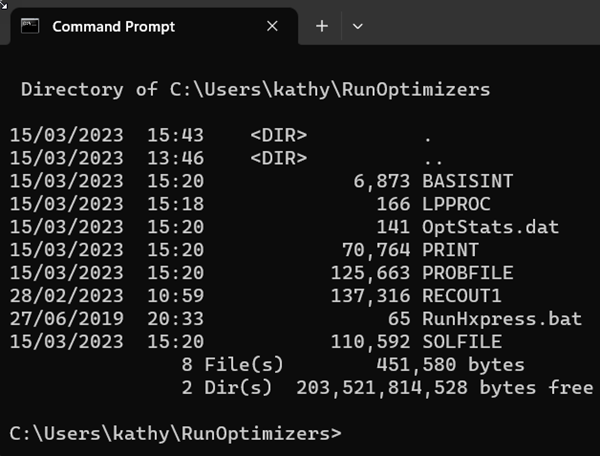Viewport: 600px width, 456px height.
Task: Click the 27/06/2019 date entry
Action: tap(67, 319)
